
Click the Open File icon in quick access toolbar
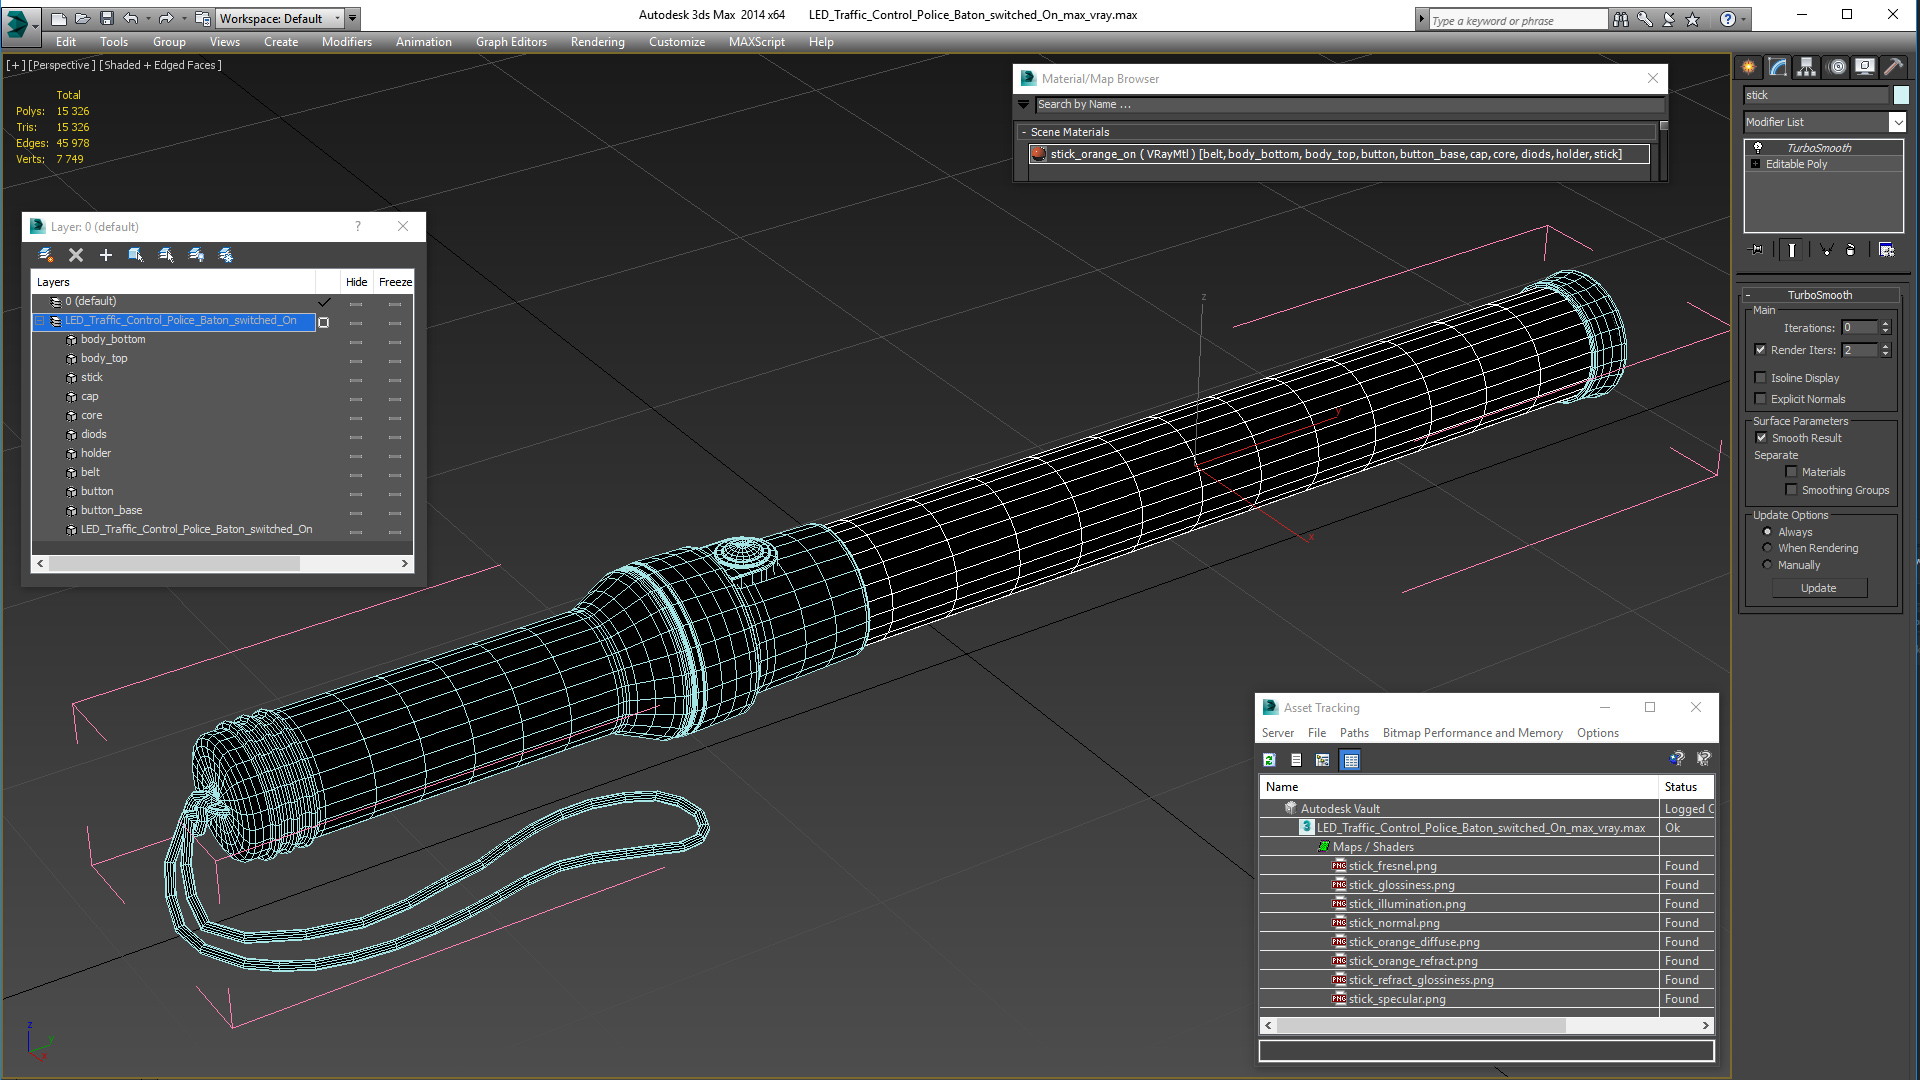(x=82, y=18)
